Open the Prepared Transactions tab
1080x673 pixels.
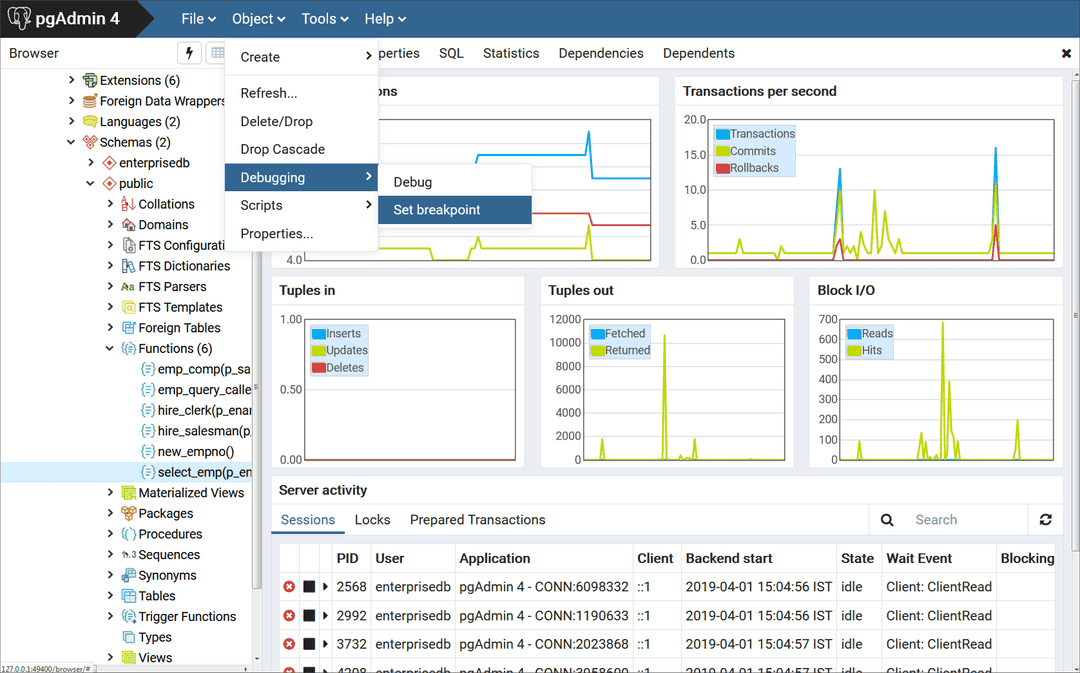[x=477, y=520]
